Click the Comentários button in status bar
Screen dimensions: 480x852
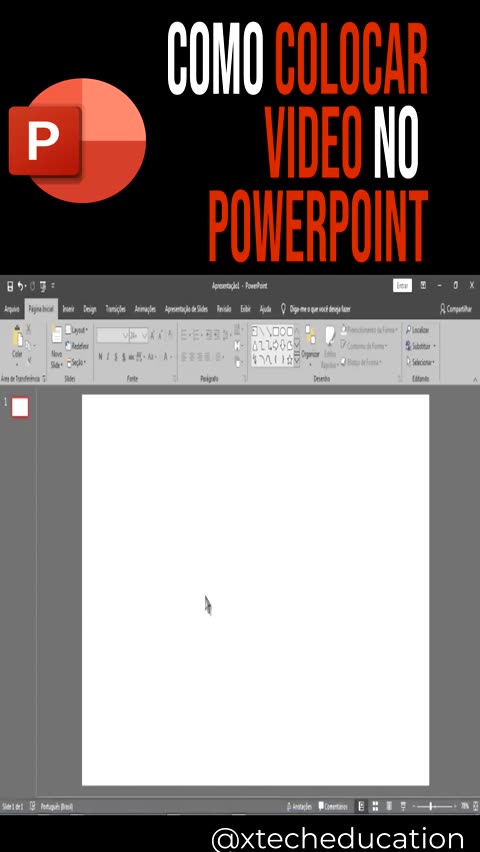pyautogui.click(x=333, y=806)
